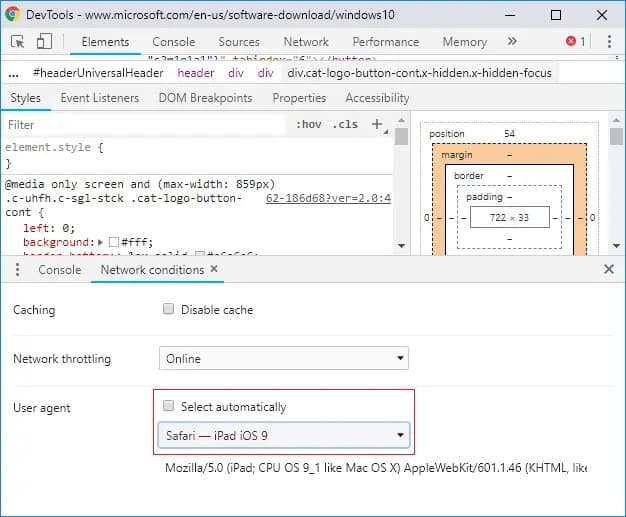This screenshot has width=626, height=517.
Task: Close the bottom drawer panel
Action: coord(609,269)
